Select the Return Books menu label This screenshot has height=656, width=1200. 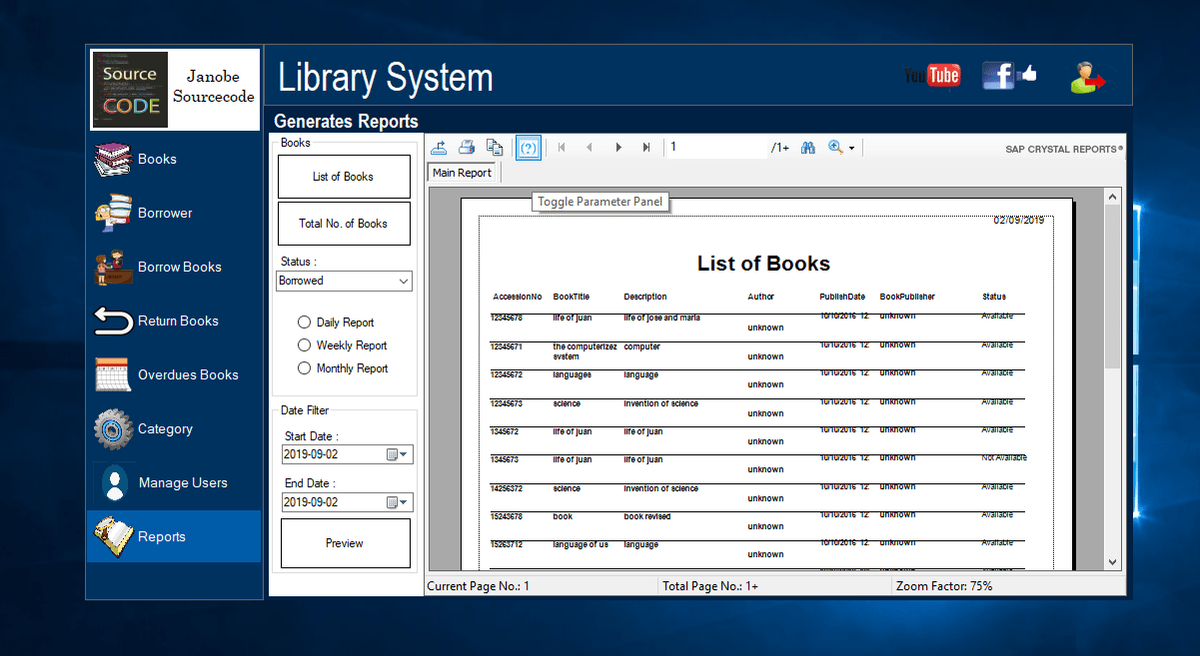(178, 321)
